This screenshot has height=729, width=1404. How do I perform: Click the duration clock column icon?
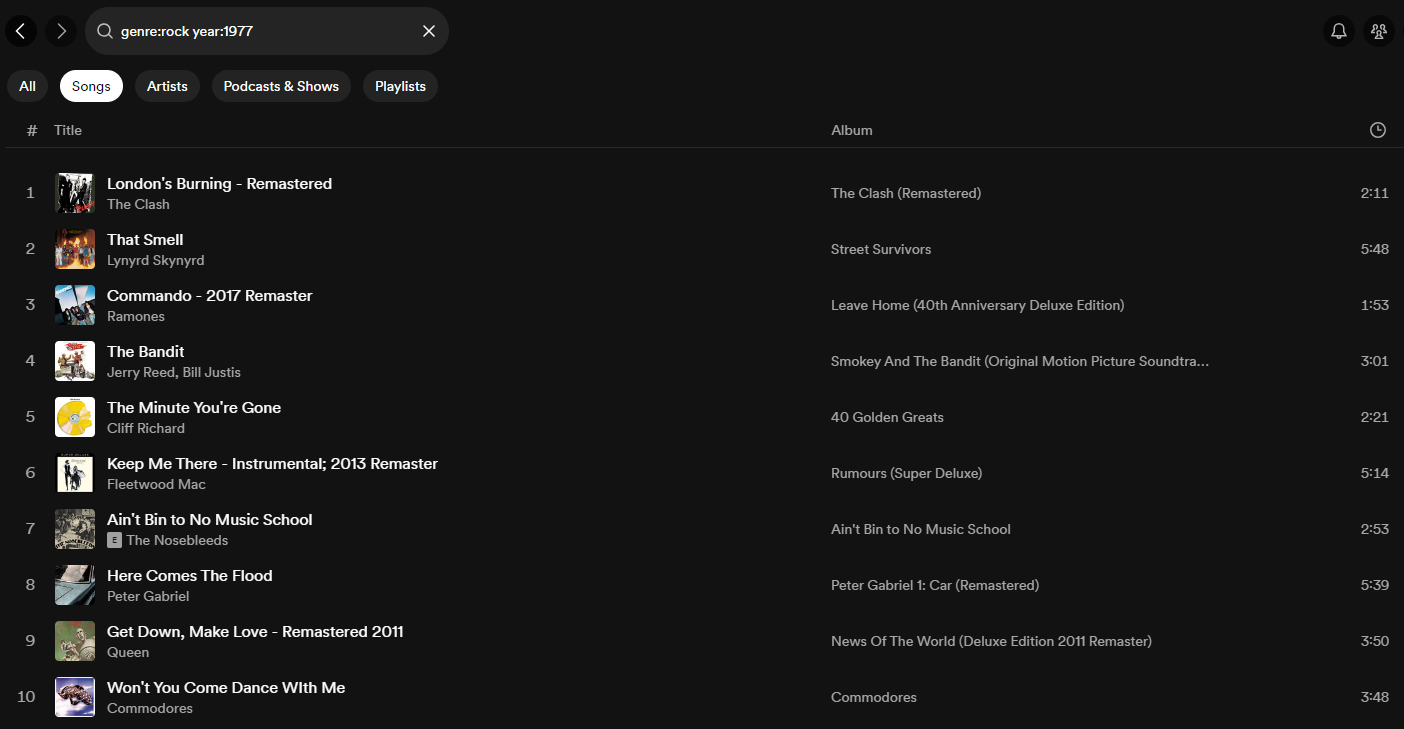tap(1377, 130)
